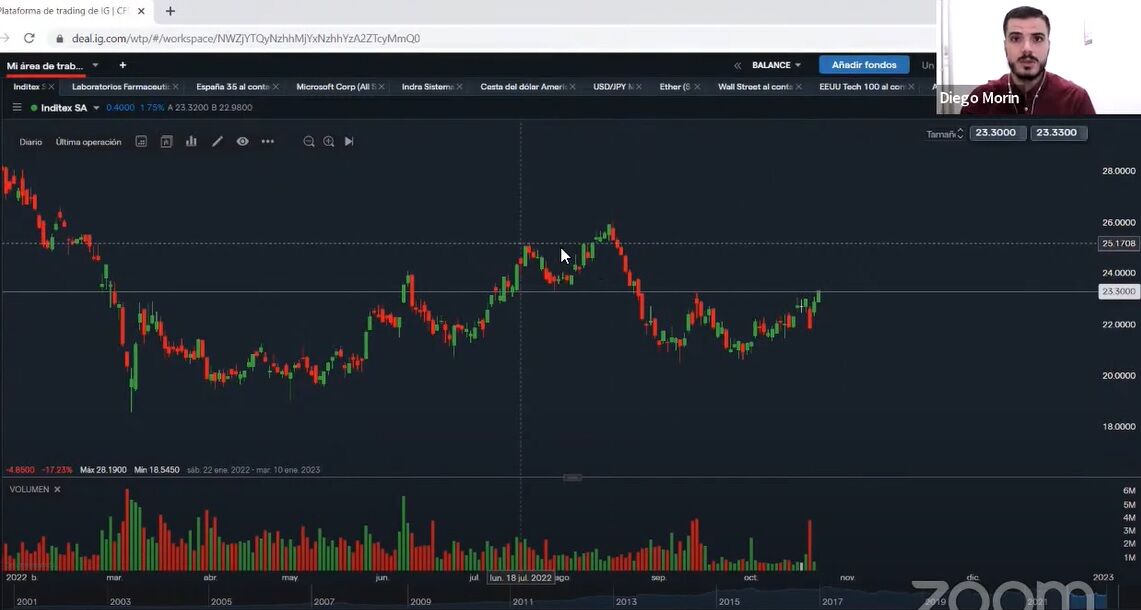Image resolution: width=1141 pixels, height=610 pixels.
Task: Collapse the panel using double chevron icon
Action: 737,66
